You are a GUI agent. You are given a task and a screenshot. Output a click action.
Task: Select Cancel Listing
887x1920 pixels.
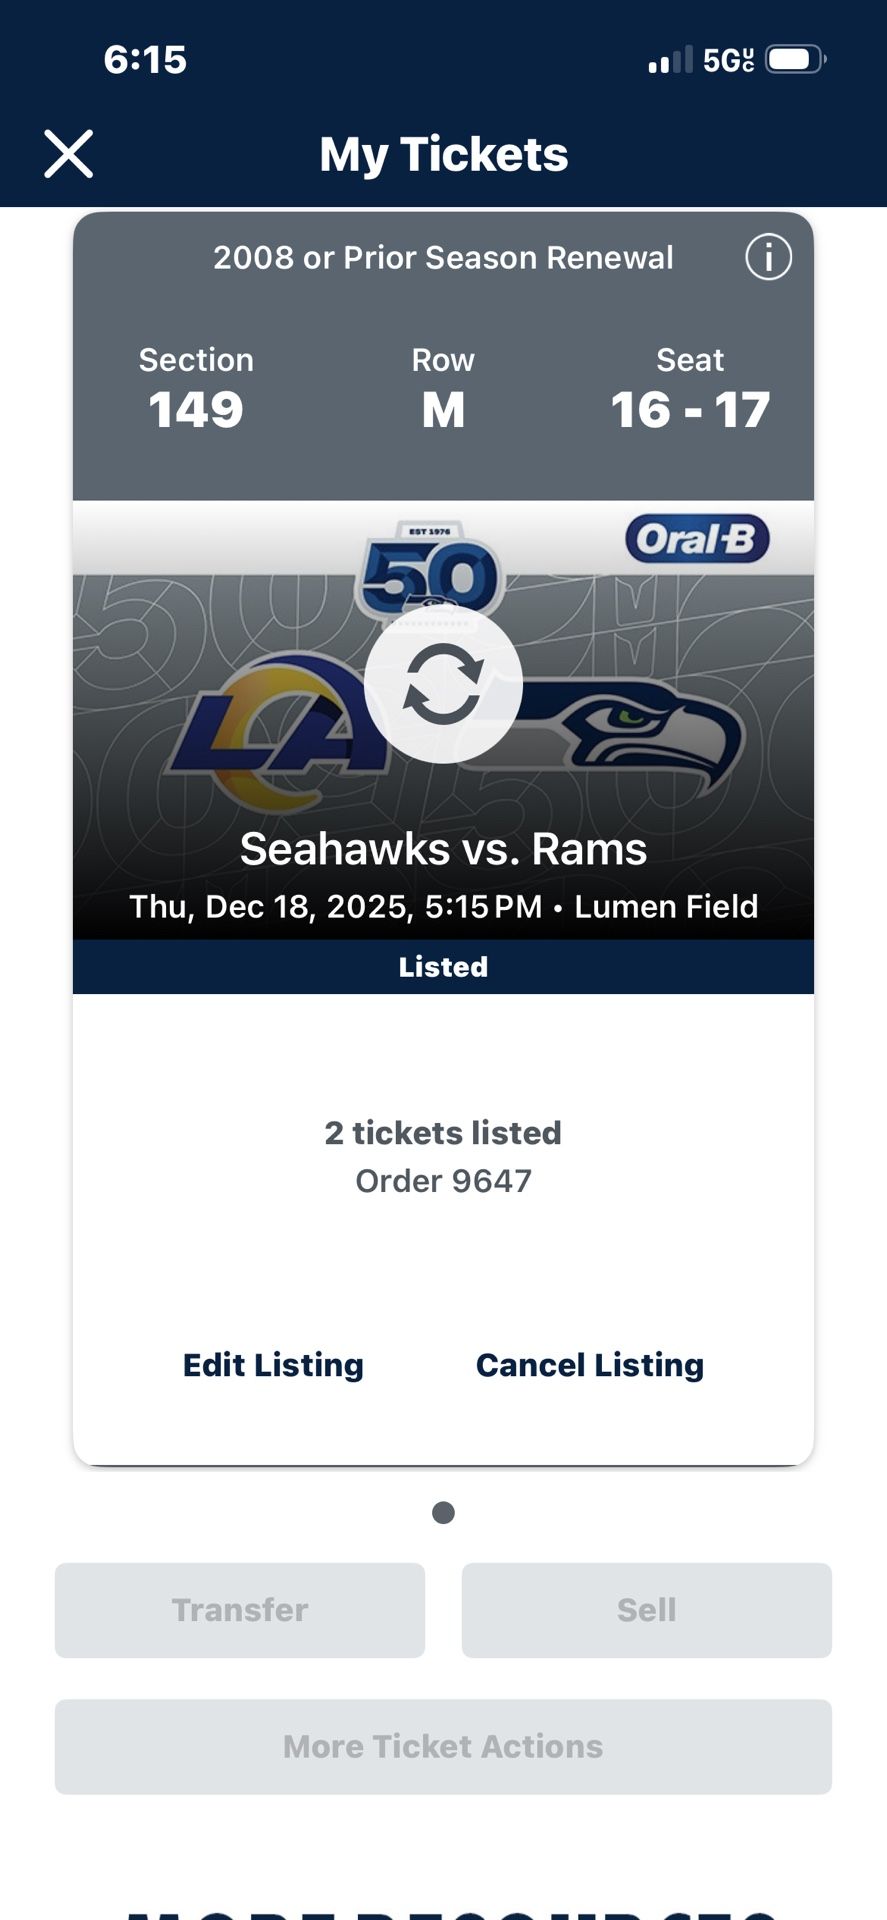(x=589, y=1364)
